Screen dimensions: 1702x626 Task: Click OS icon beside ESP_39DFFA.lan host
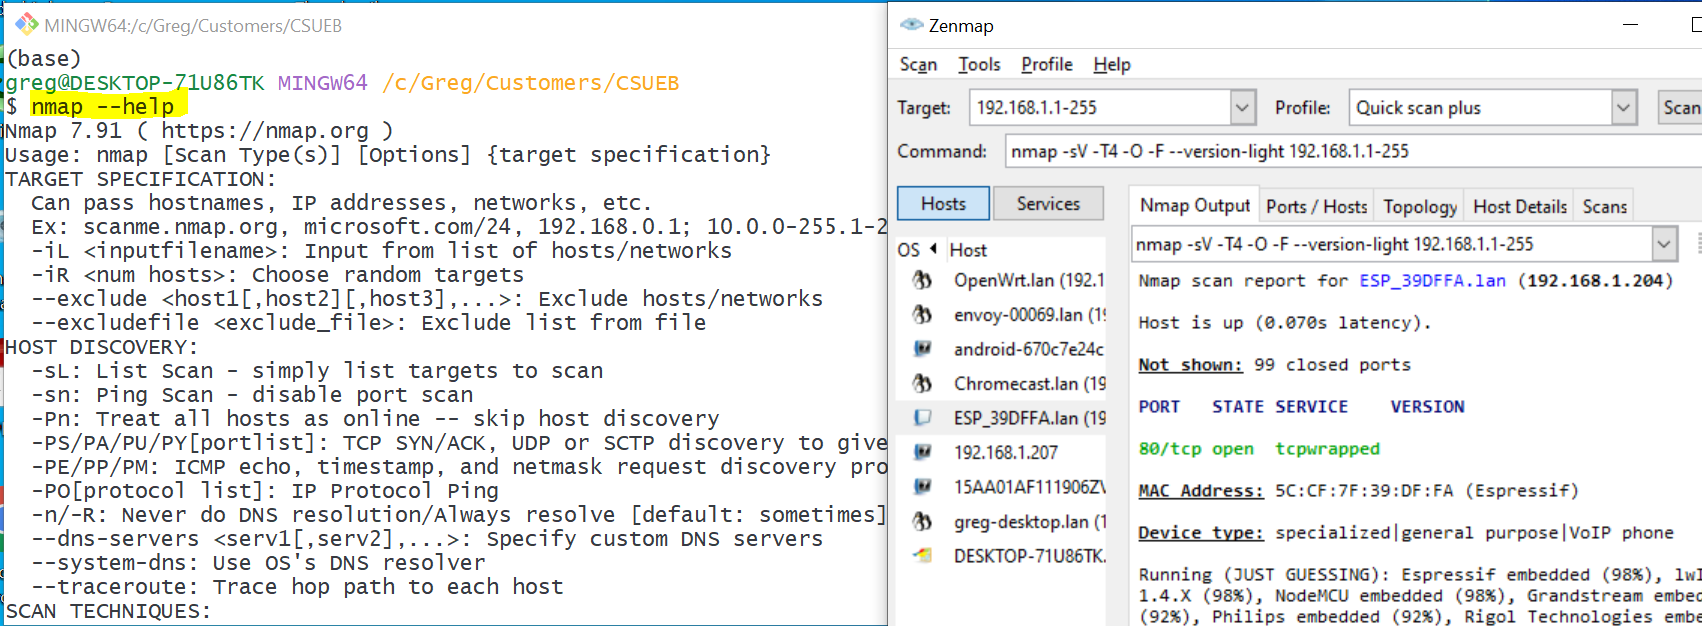coord(922,418)
